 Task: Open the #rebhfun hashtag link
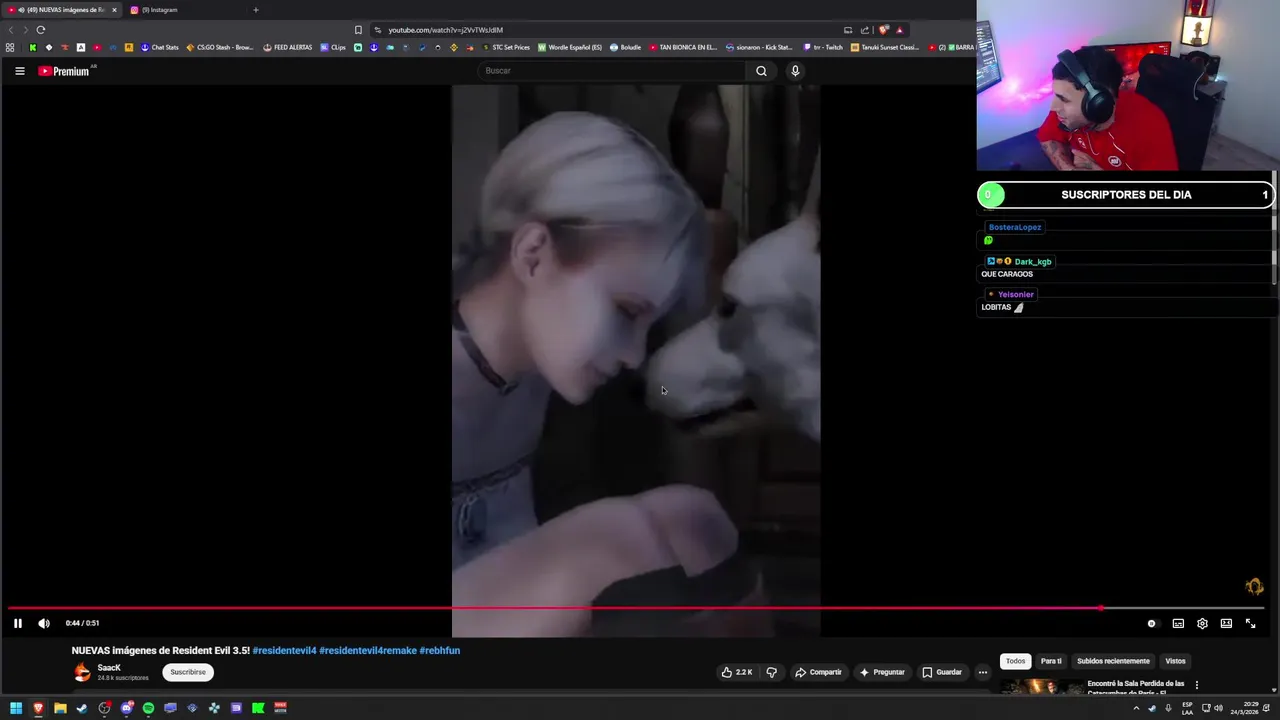pos(440,651)
